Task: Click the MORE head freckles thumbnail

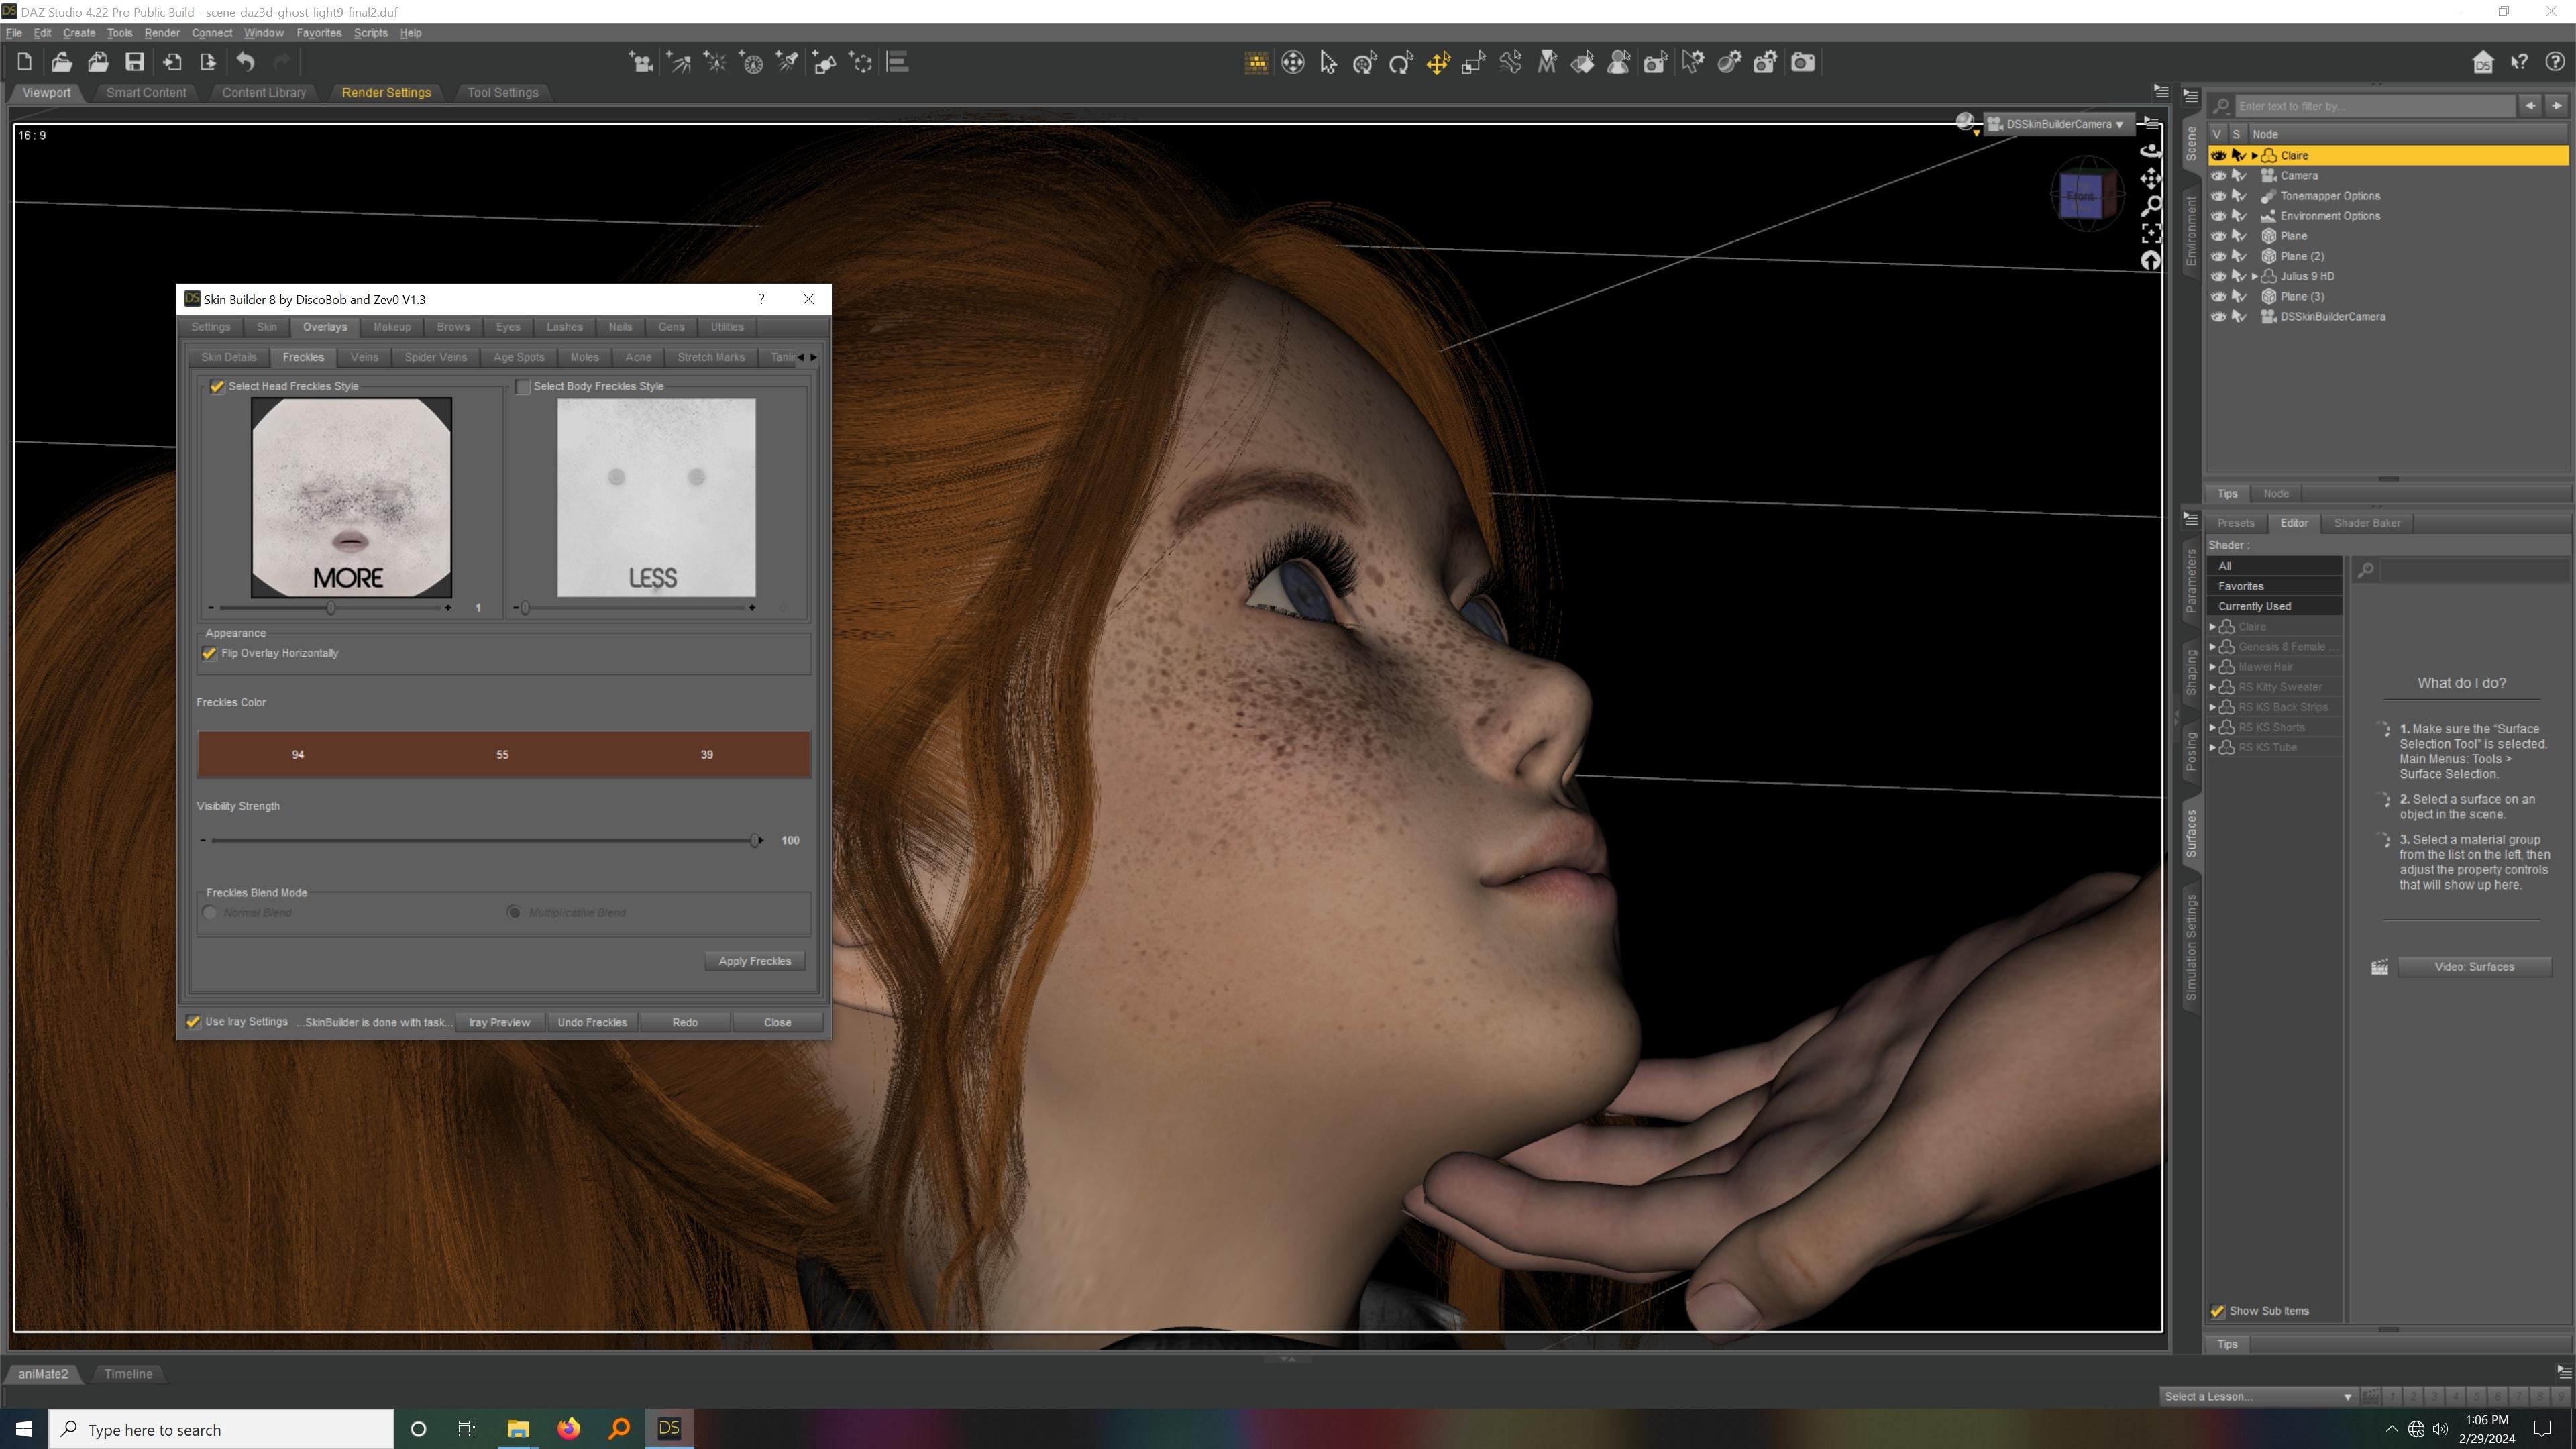Action: (x=351, y=497)
